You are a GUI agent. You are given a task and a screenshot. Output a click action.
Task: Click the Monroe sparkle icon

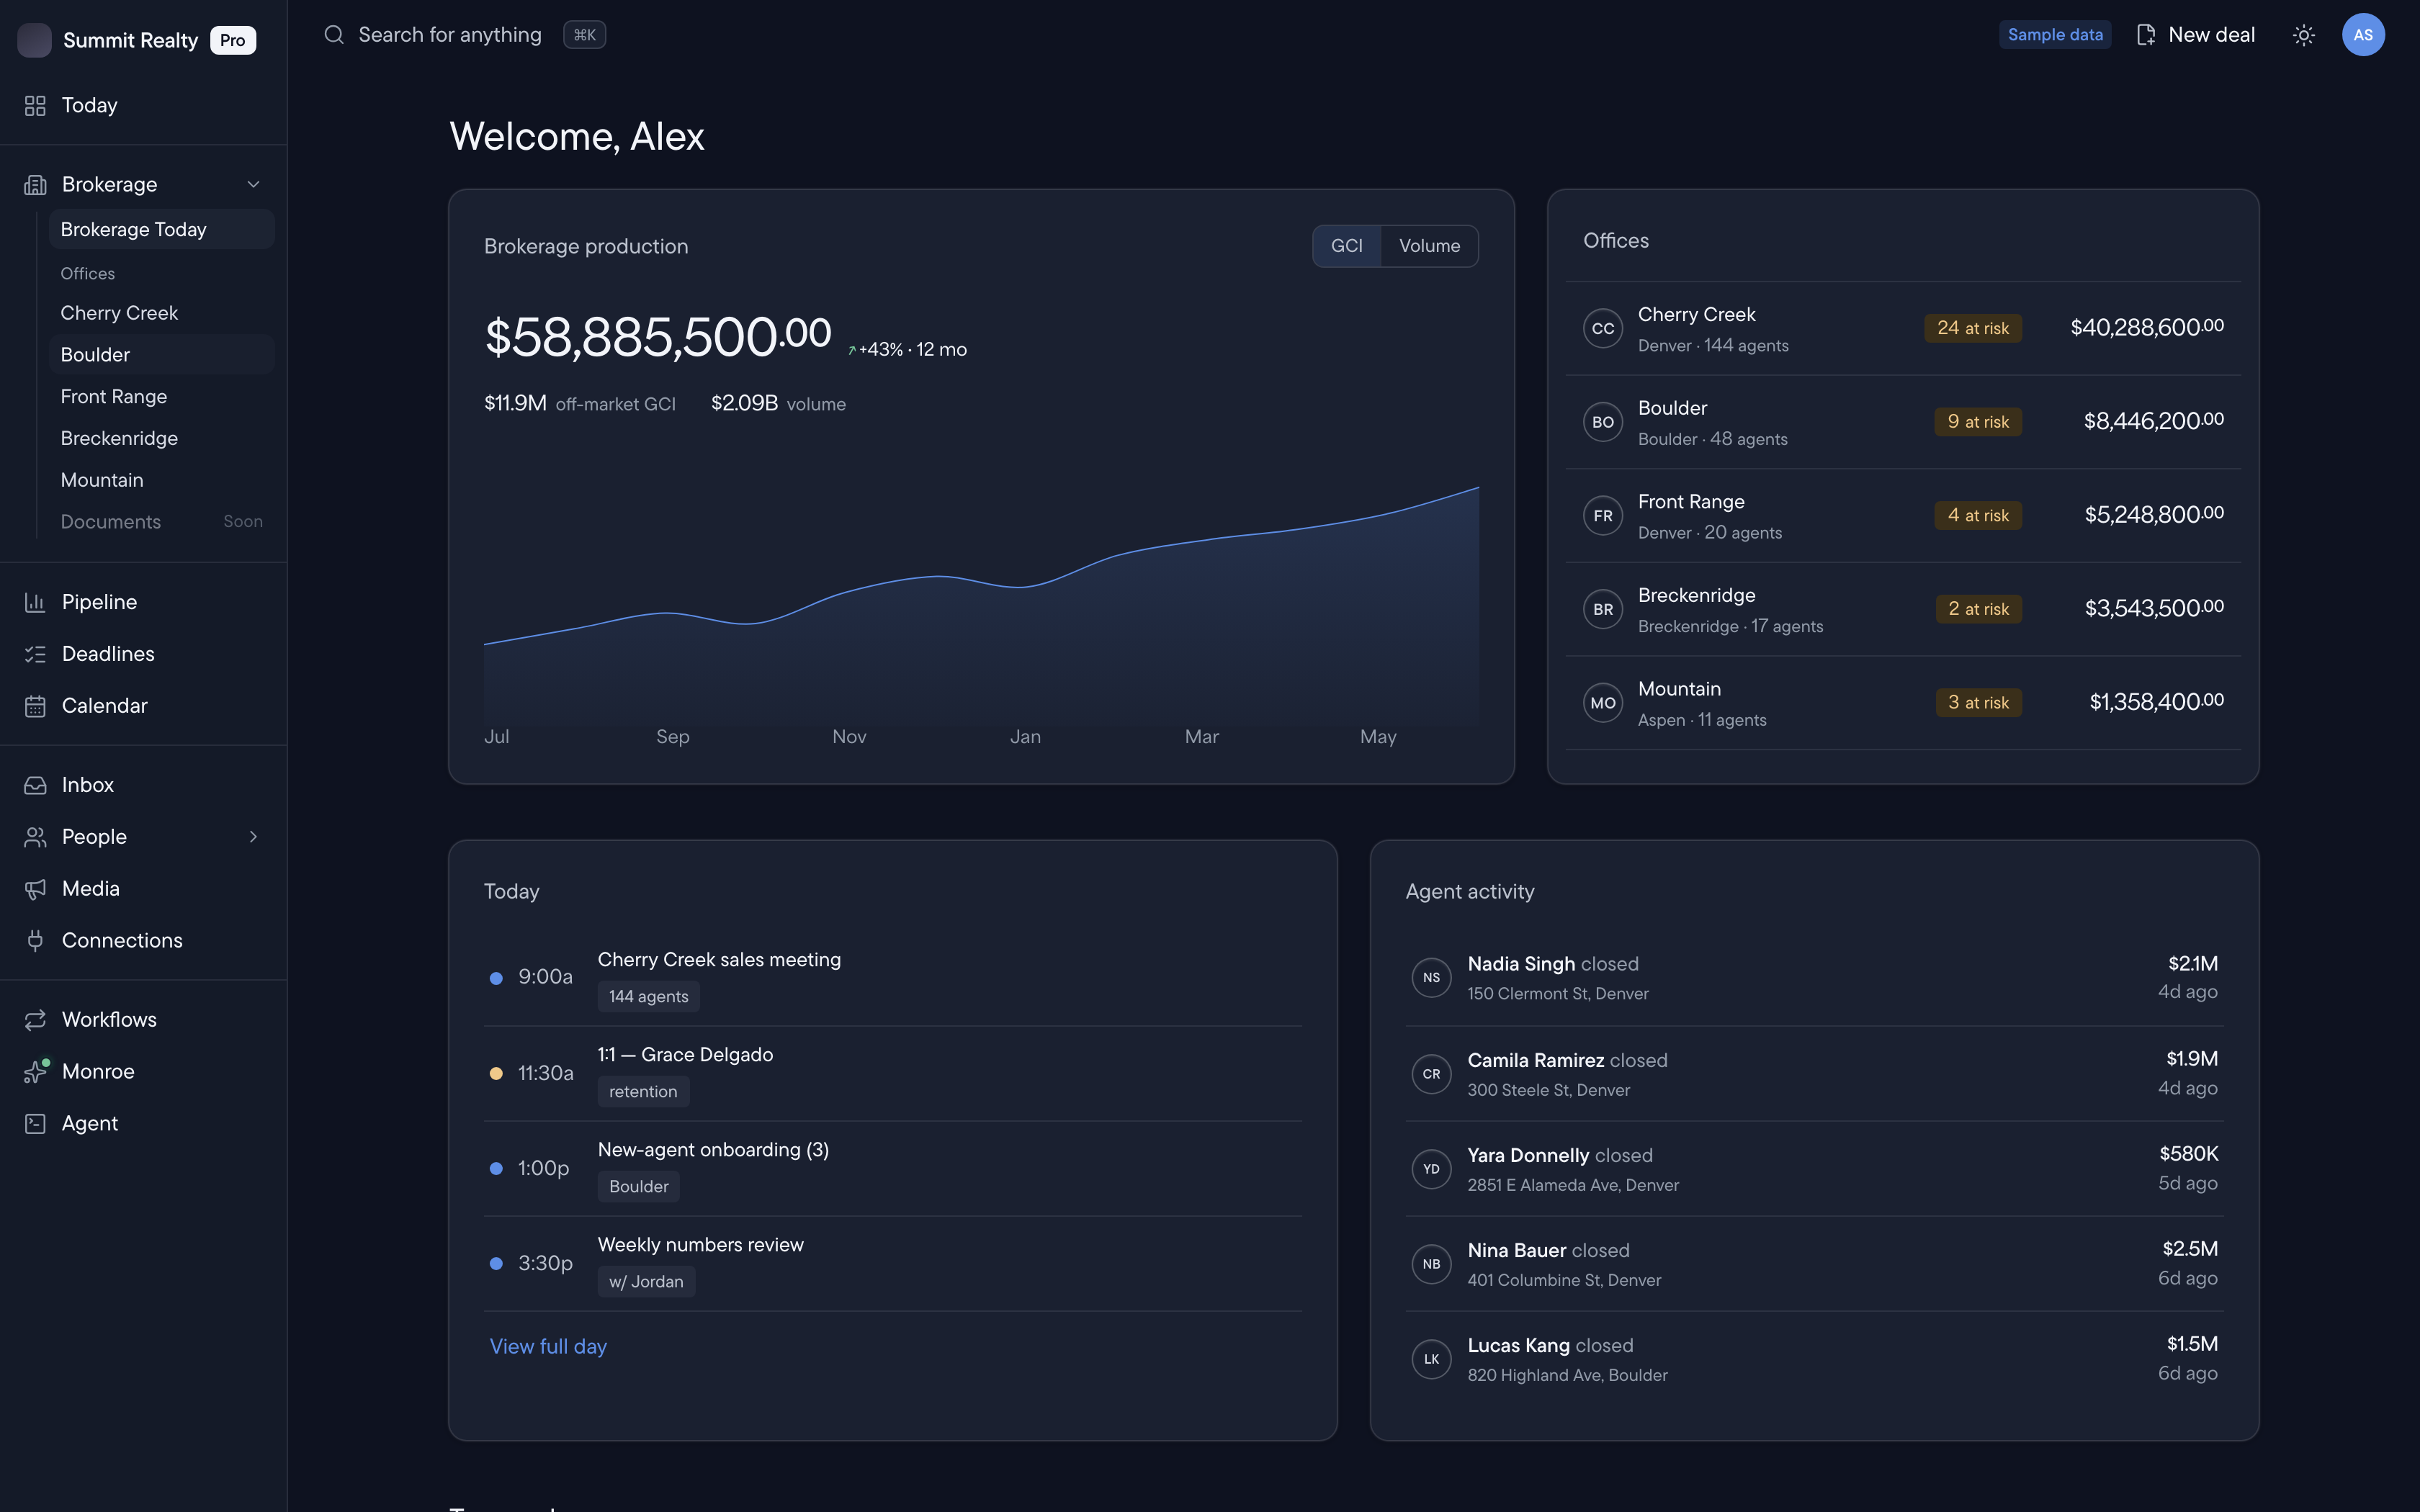pos(35,1072)
